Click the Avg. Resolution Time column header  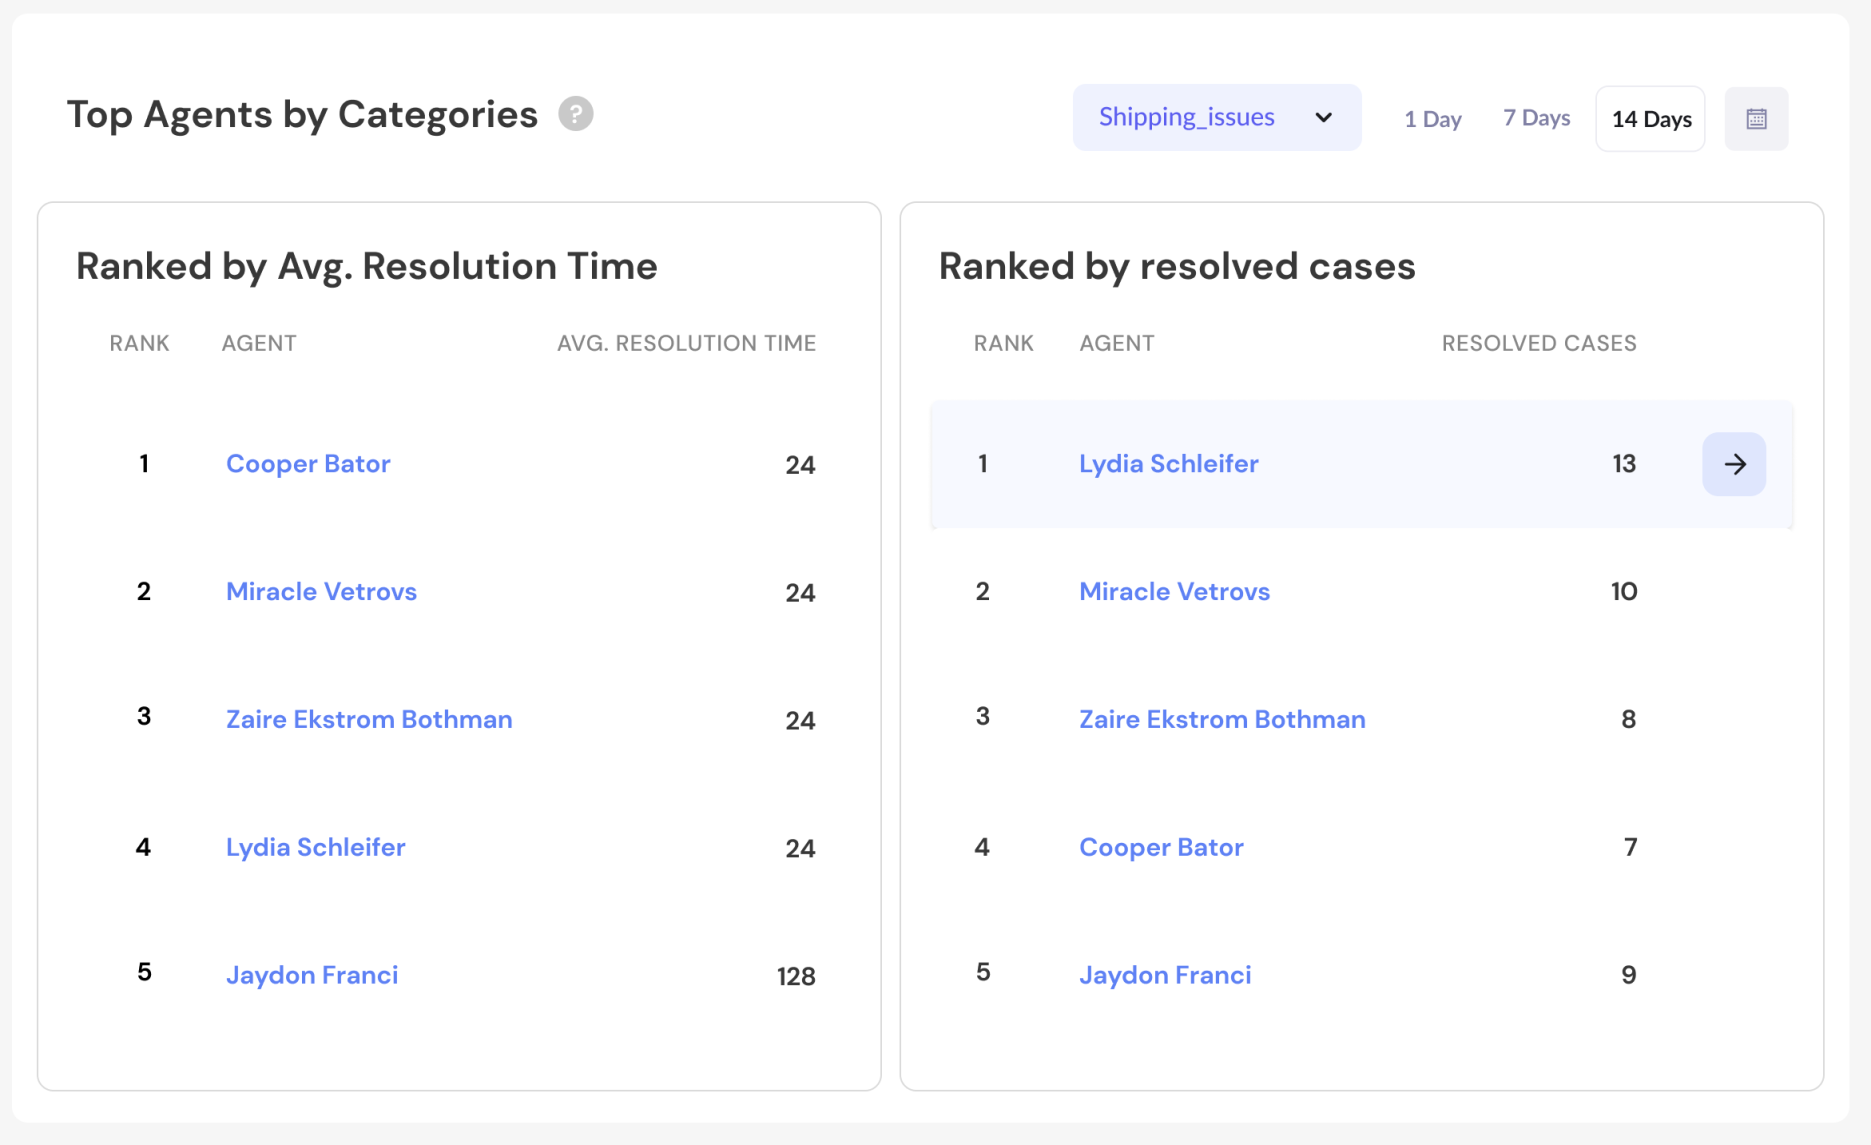[x=686, y=343]
